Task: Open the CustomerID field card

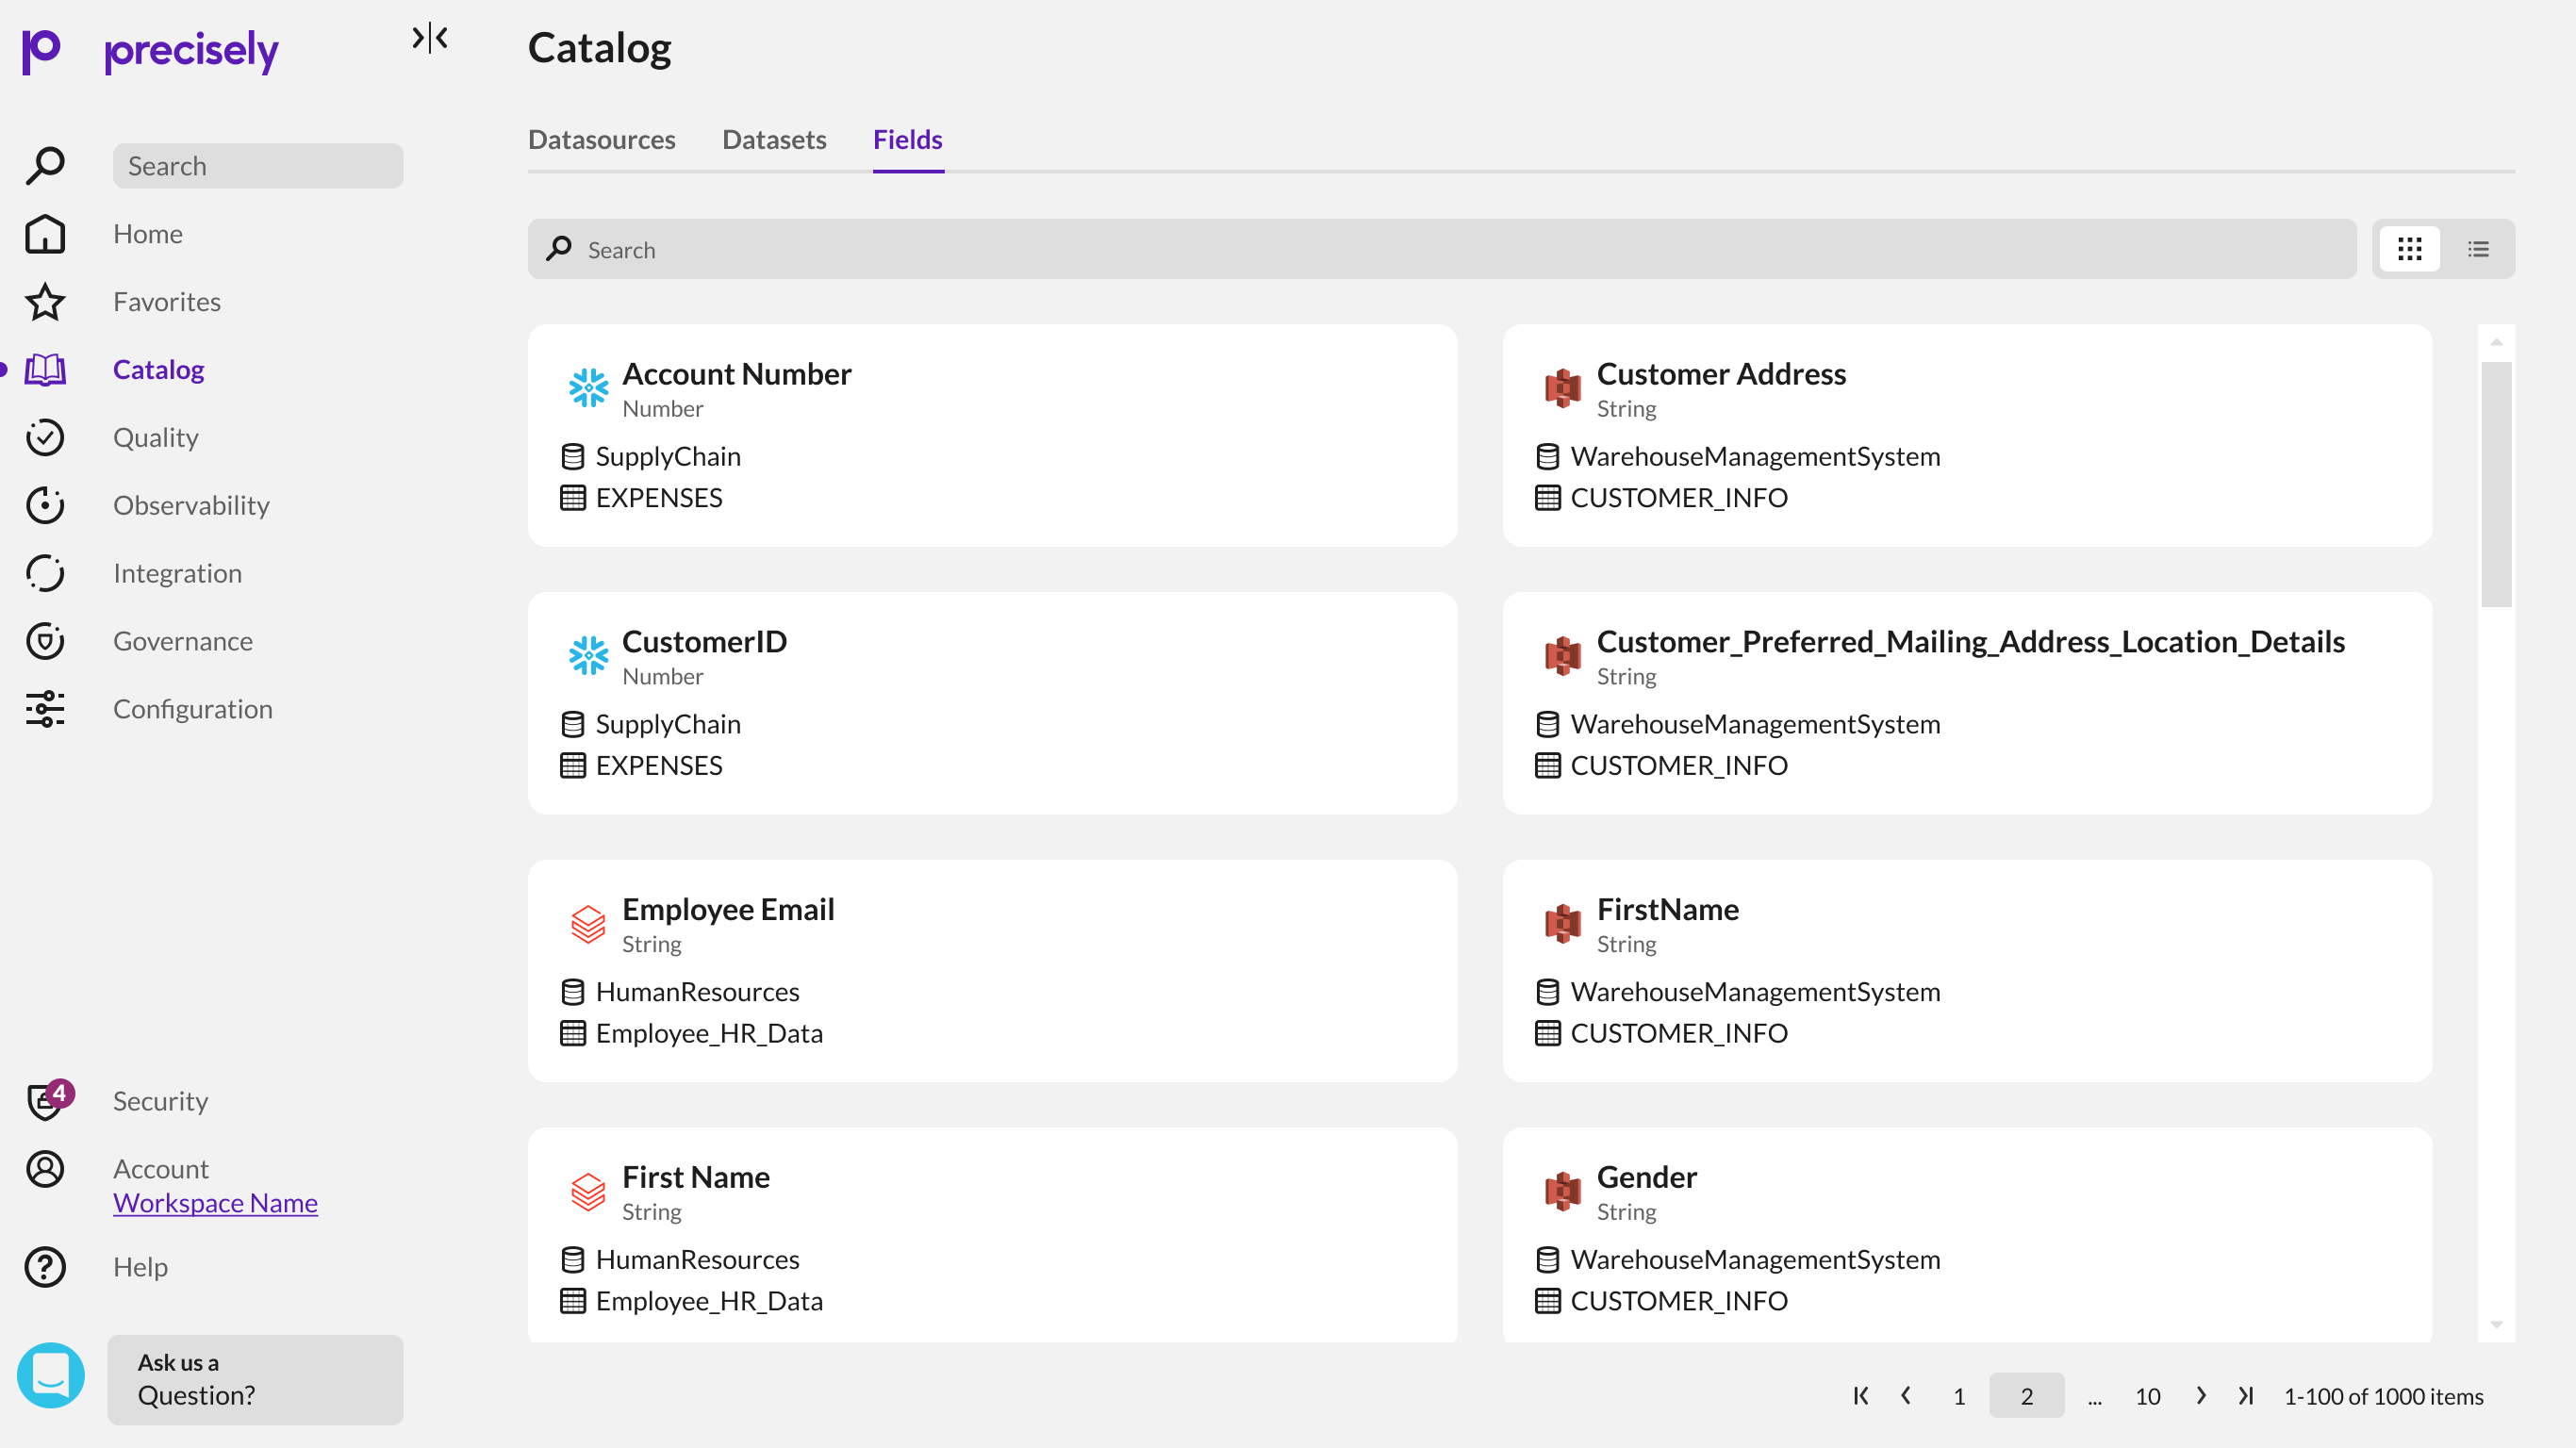Action: [992, 703]
